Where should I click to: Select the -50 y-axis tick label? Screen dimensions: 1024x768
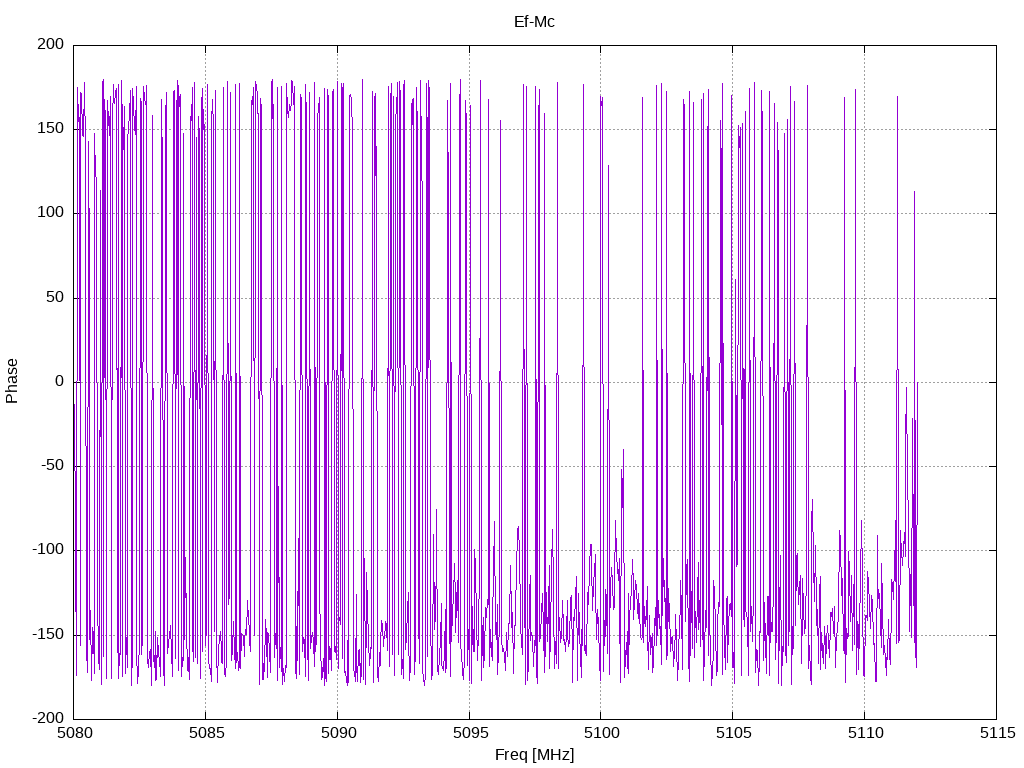click(x=52, y=466)
